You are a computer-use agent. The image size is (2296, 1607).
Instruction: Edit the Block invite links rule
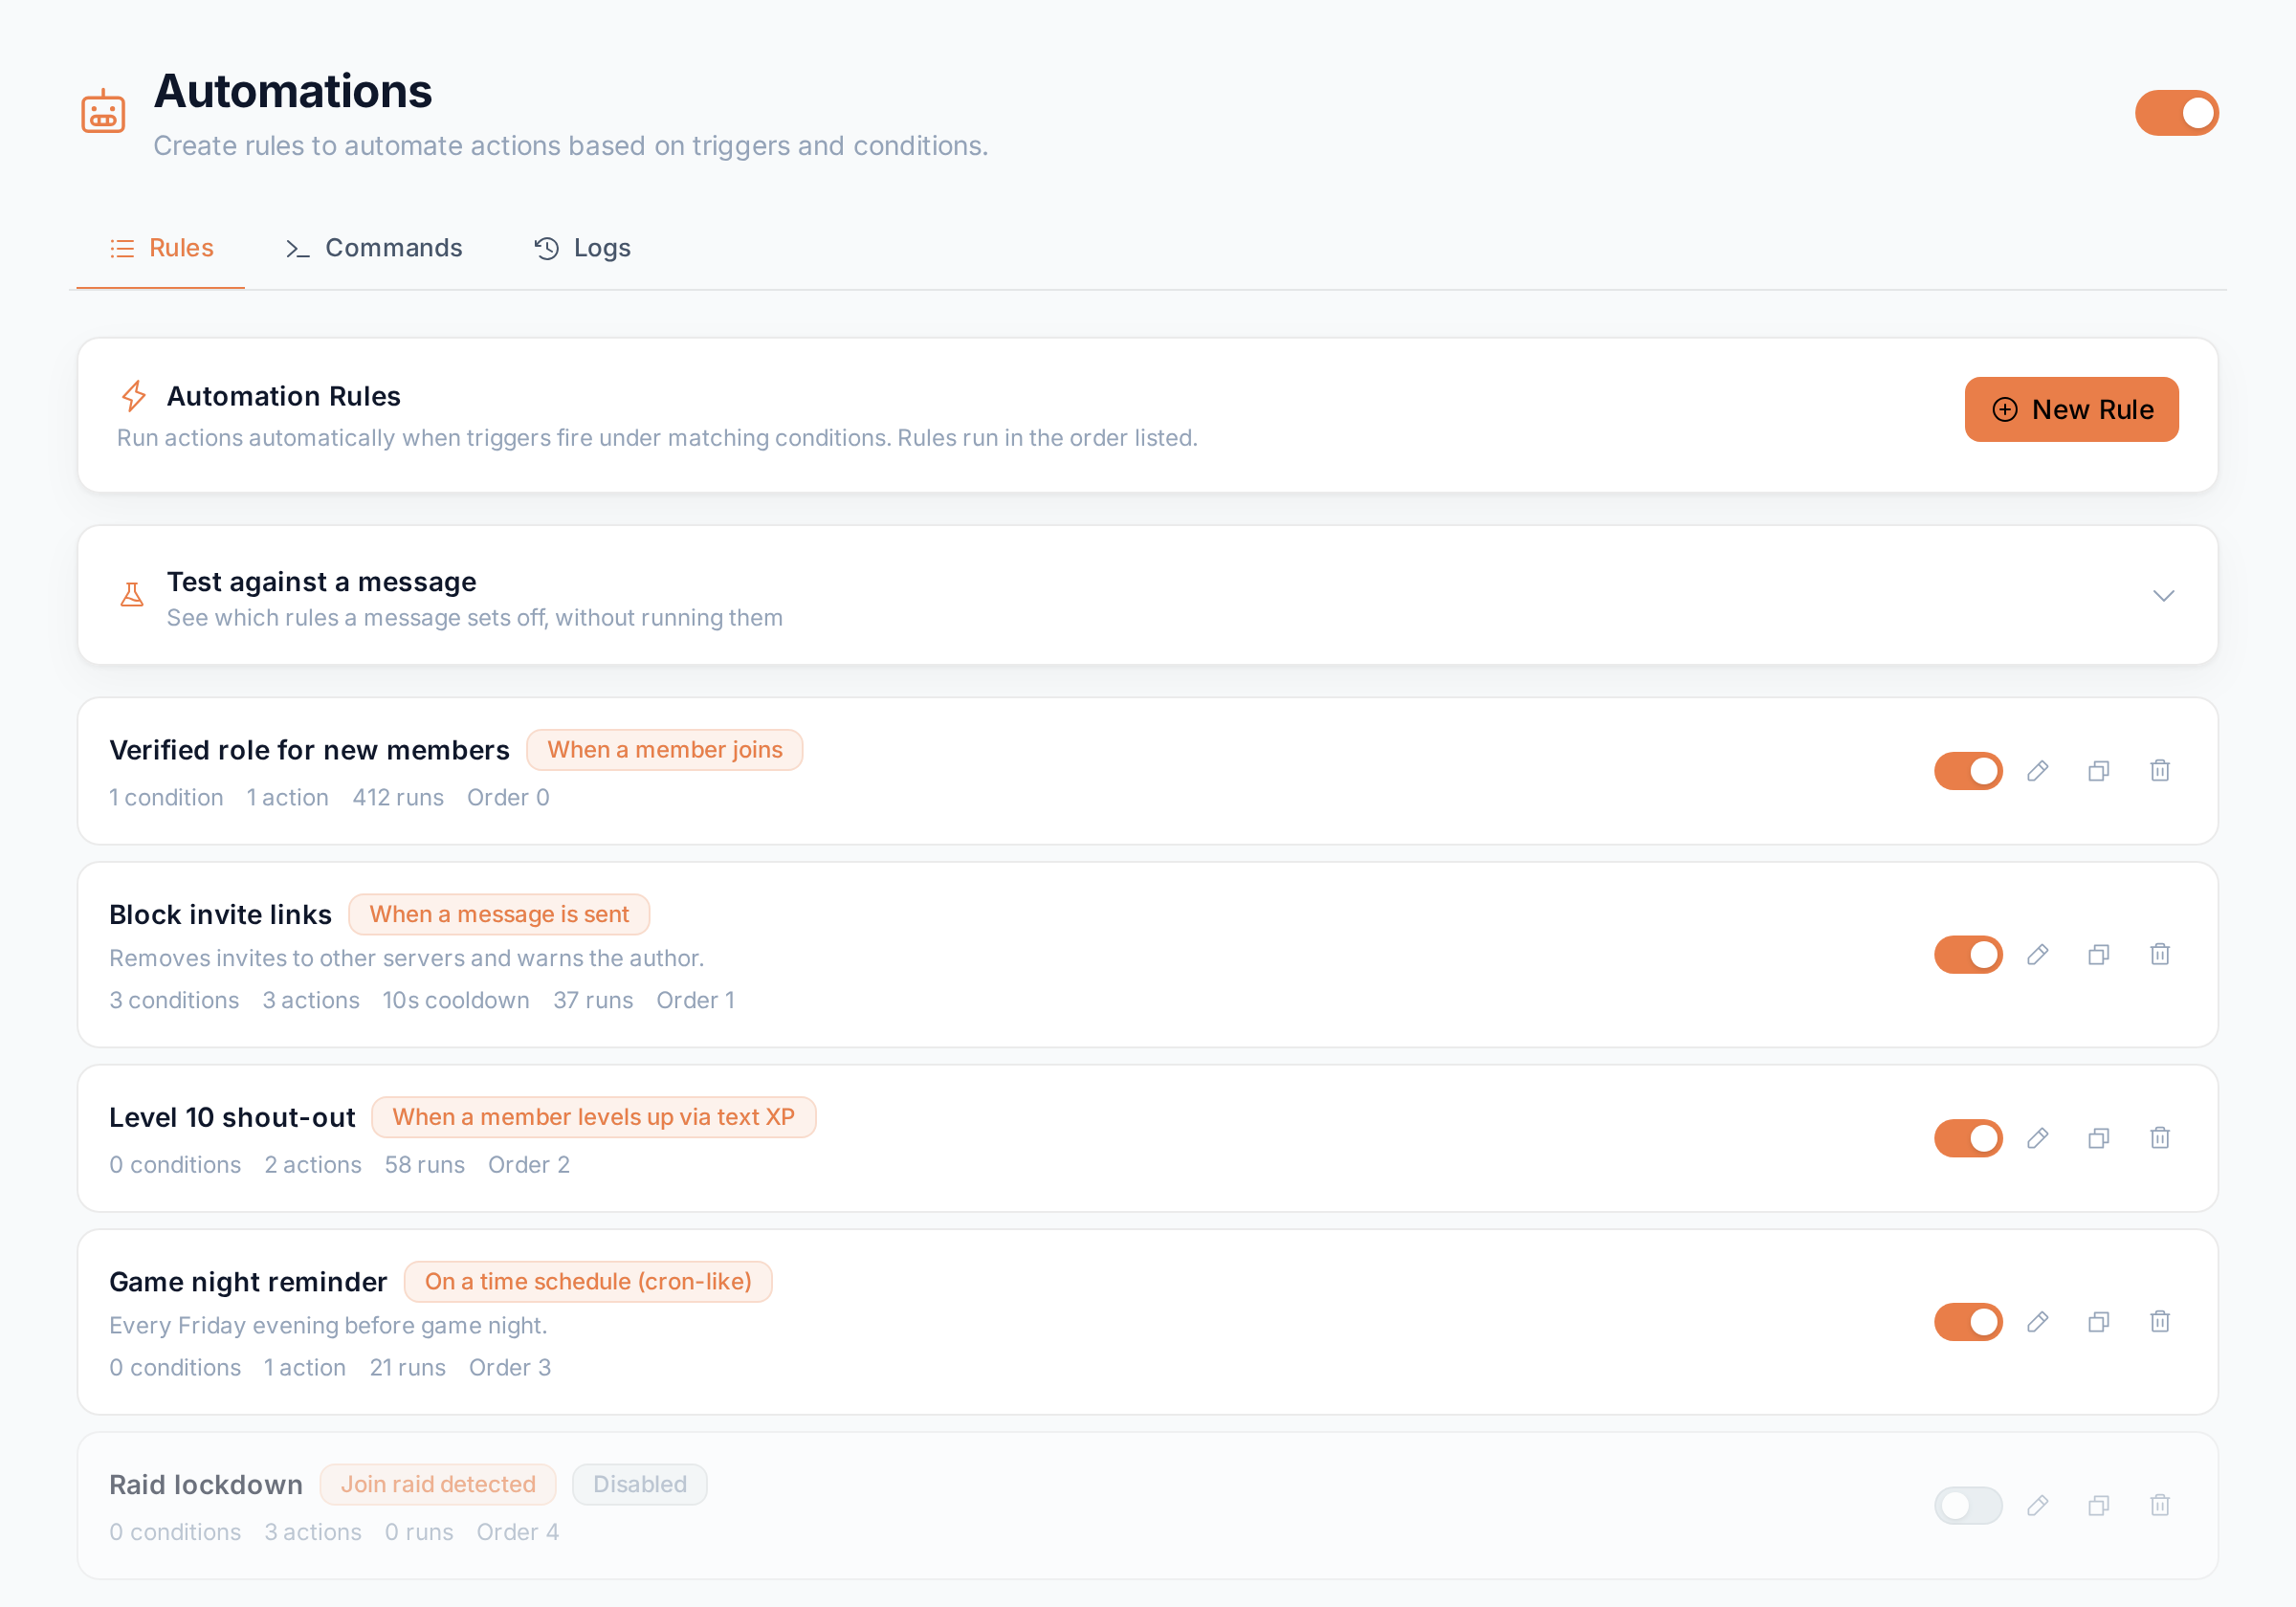point(2037,955)
